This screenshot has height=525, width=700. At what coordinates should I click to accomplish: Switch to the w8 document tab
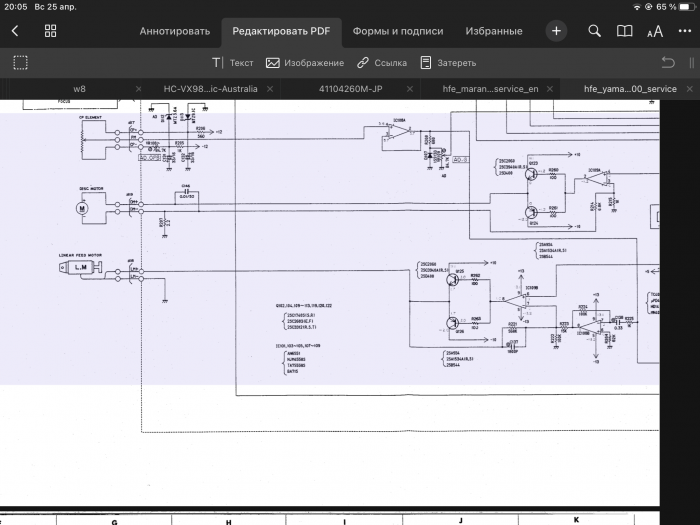[x=79, y=89]
